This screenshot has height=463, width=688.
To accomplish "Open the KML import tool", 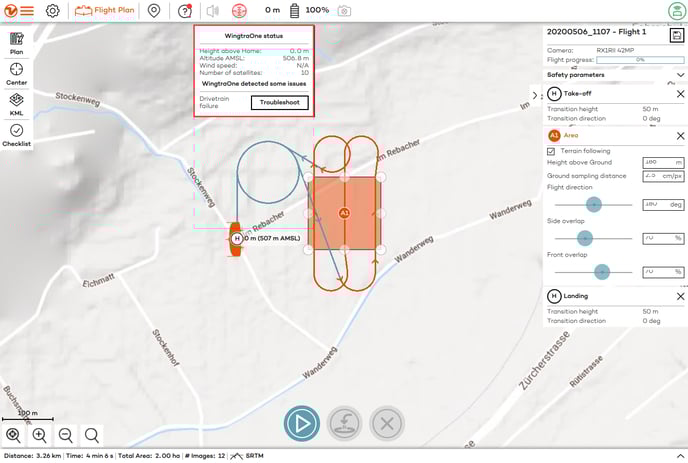I will click(x=16, y=104).
